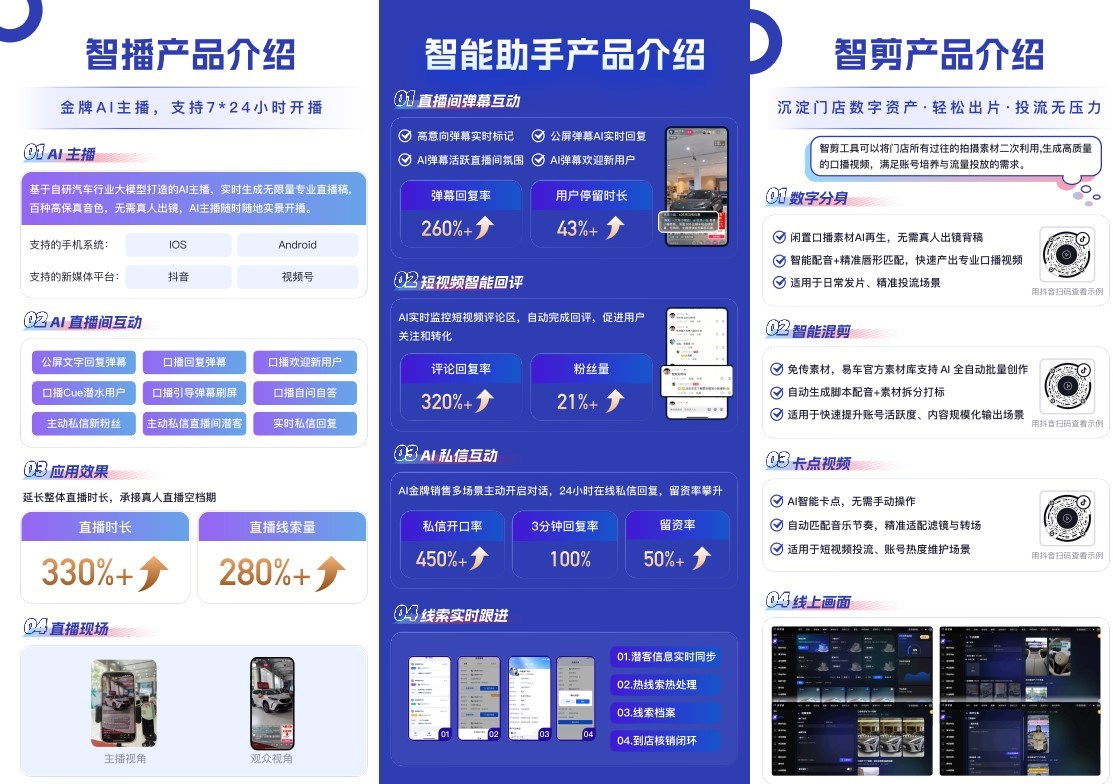Click the arrow beside 50%+ 留资率
Screen dimensions: 1113x784
[x=701, y=558]
